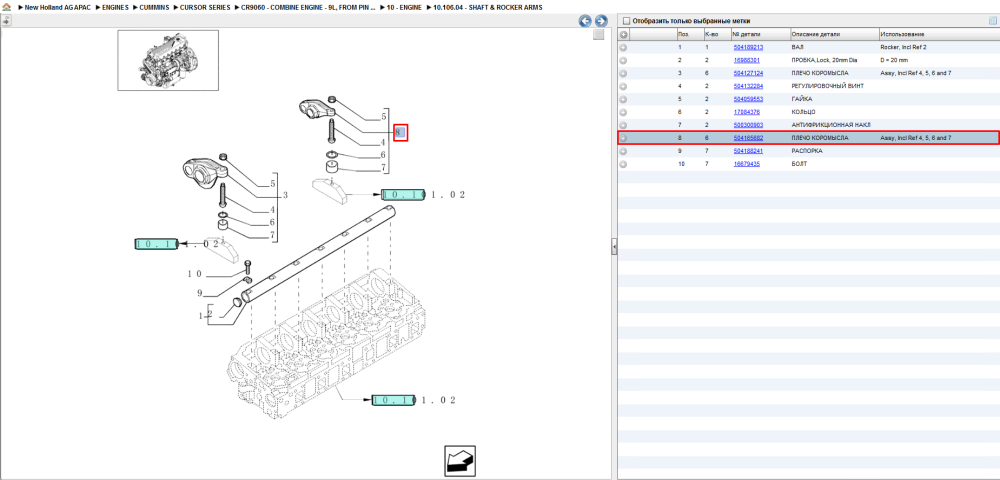Click the return arrow icon below the diagram
This screenshot has width=1000, height=480.
pos(460,461)
